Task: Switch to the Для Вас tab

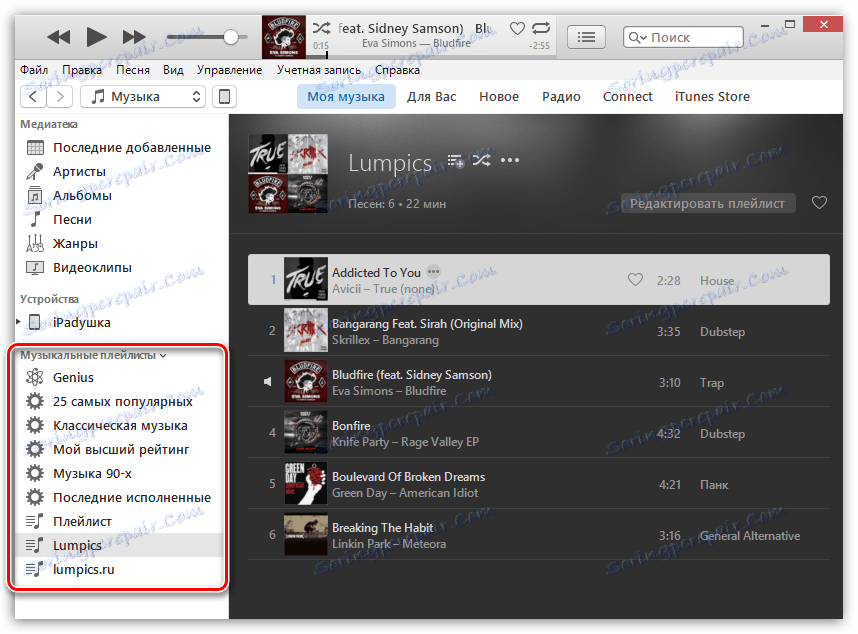Action: point(431,97)
